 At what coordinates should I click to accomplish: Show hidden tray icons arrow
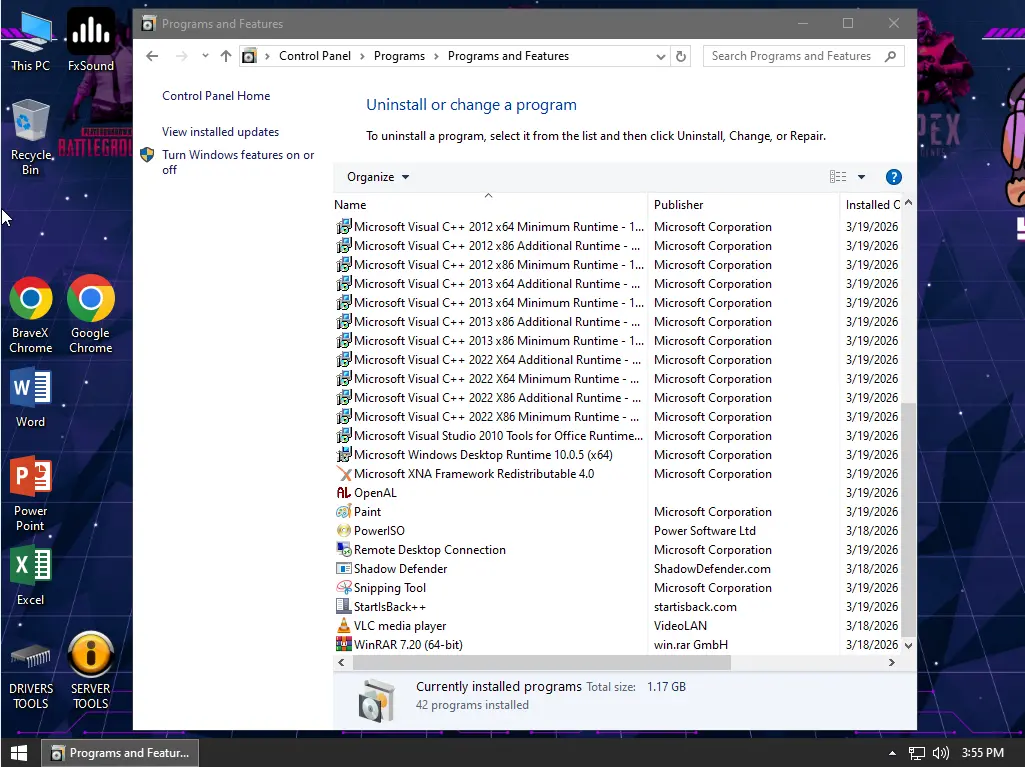pyautogui.click(x=892, y=753)
